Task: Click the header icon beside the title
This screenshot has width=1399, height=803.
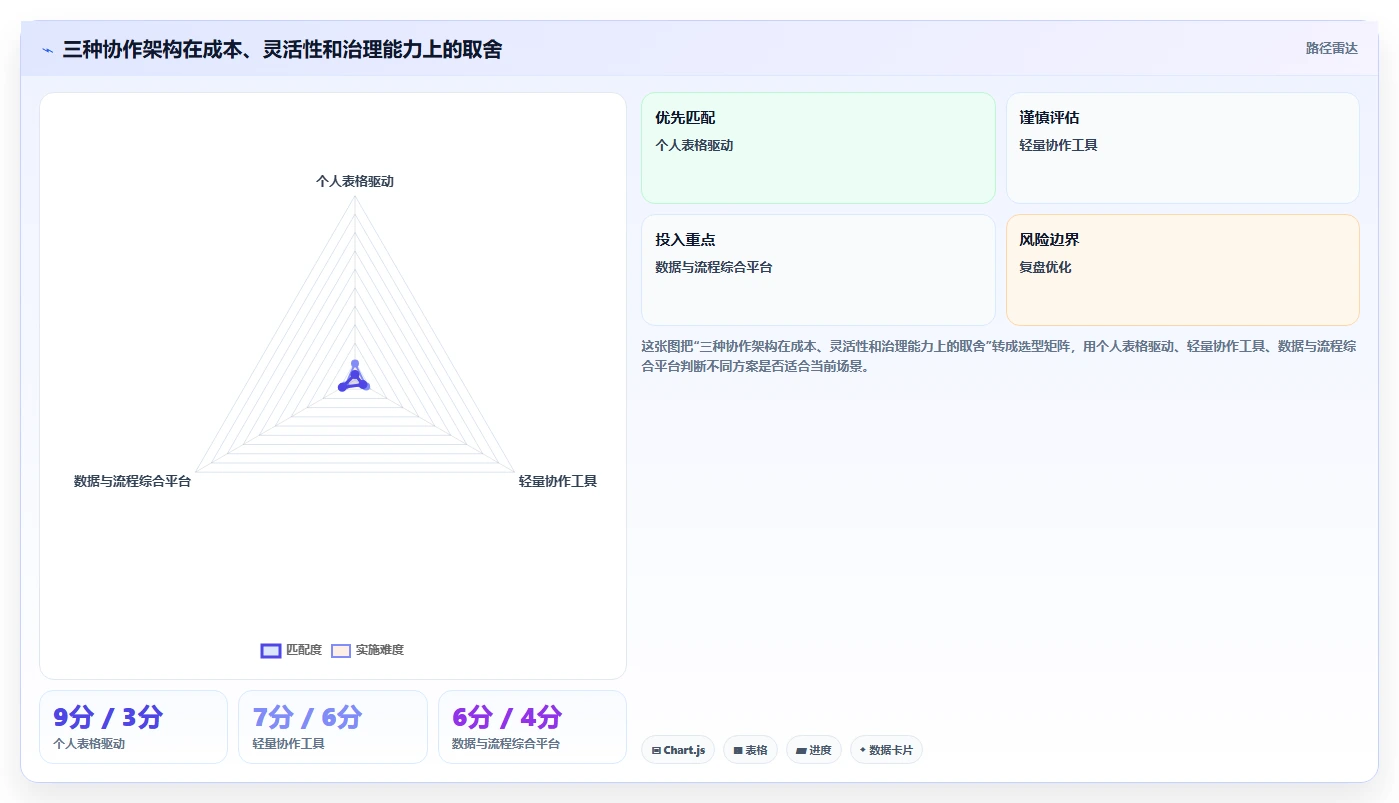Action: coord(48,50)
